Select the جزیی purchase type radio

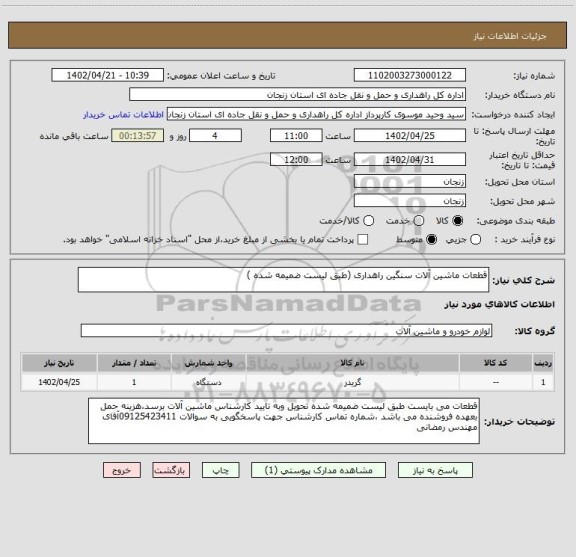coord(475,240)
